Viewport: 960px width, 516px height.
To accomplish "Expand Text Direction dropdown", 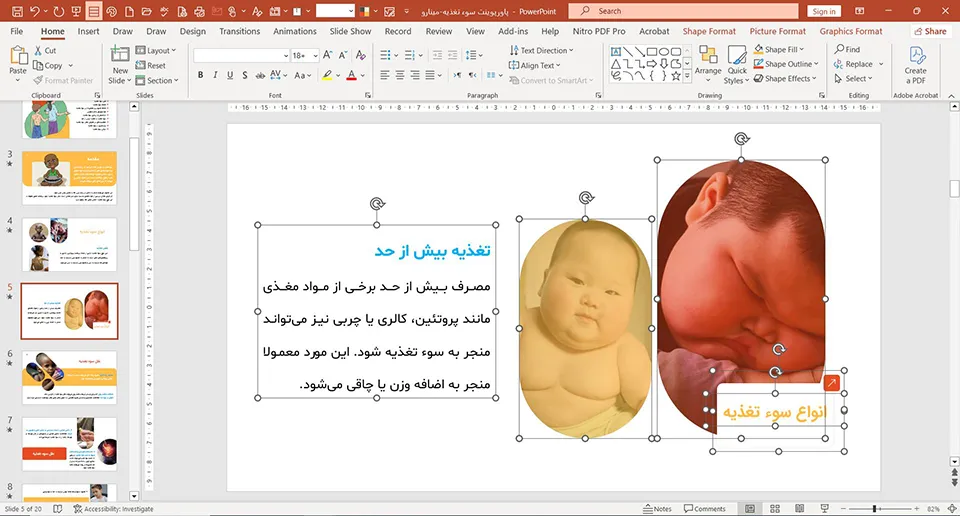I will point(541,50).
